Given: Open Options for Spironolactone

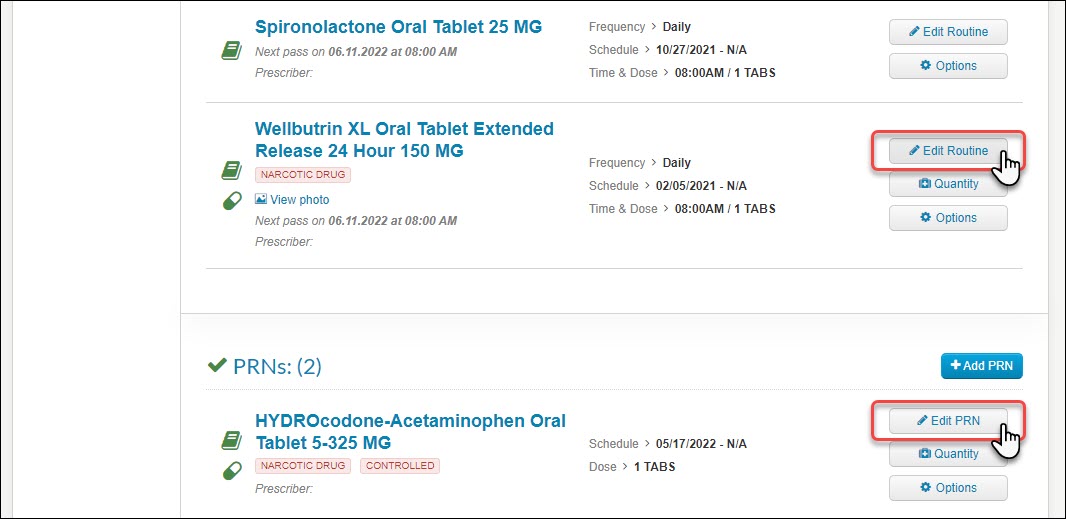Looking at the screenshot, I should tap(948, 66).
